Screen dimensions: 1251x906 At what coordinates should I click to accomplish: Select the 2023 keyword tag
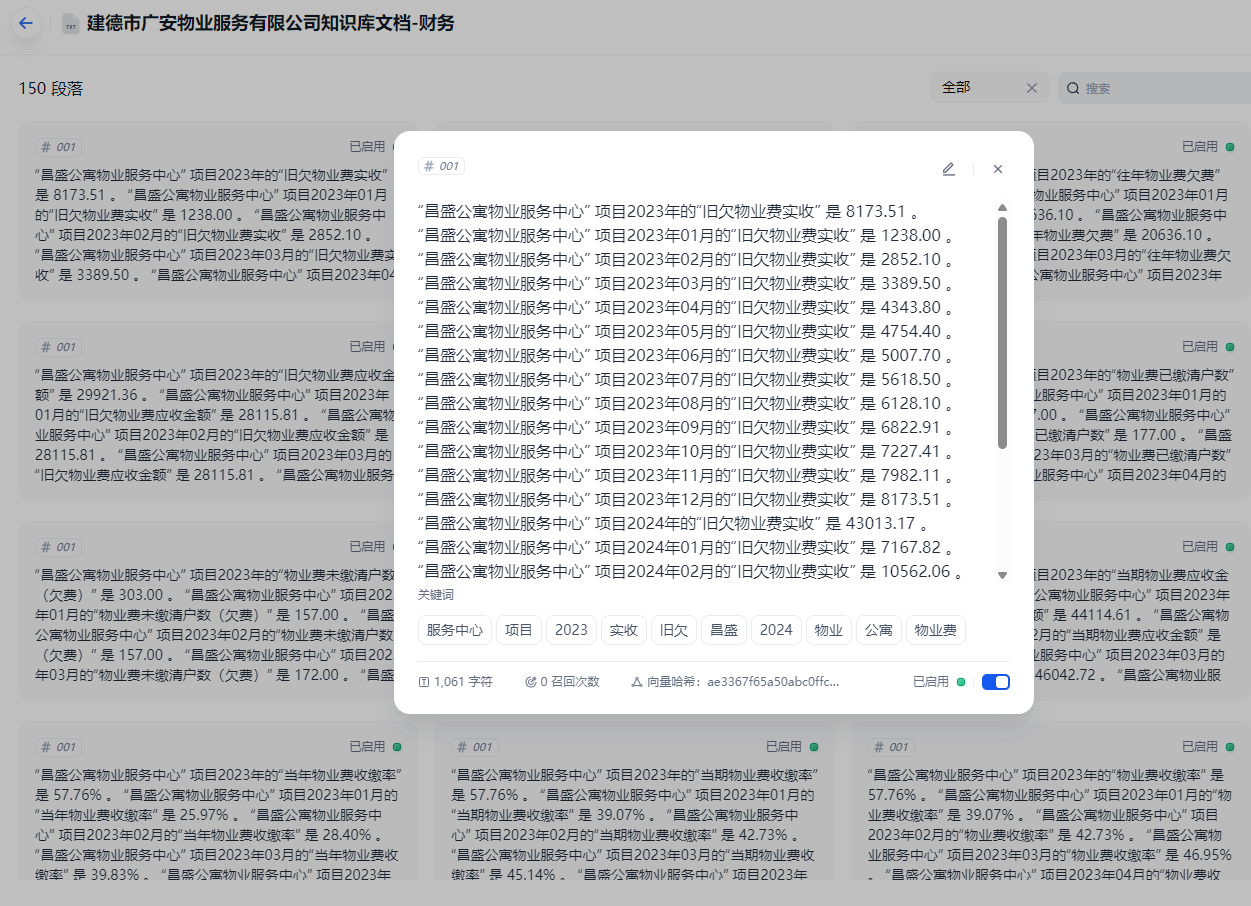click(x=571, y=630)
